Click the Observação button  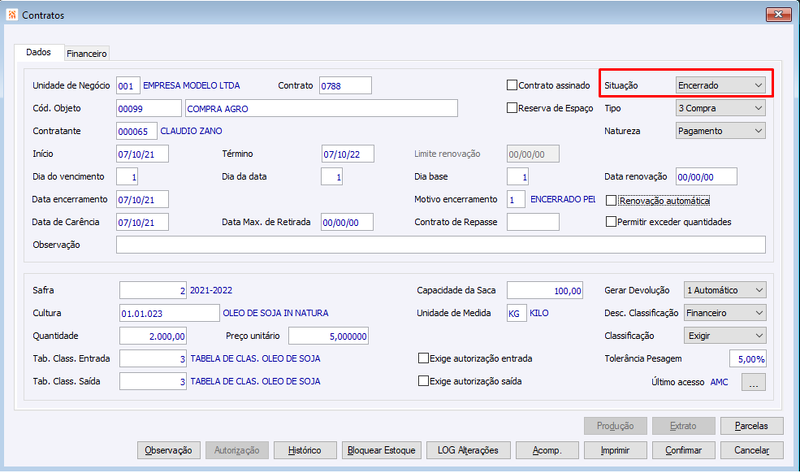click(x=168, y=451)
